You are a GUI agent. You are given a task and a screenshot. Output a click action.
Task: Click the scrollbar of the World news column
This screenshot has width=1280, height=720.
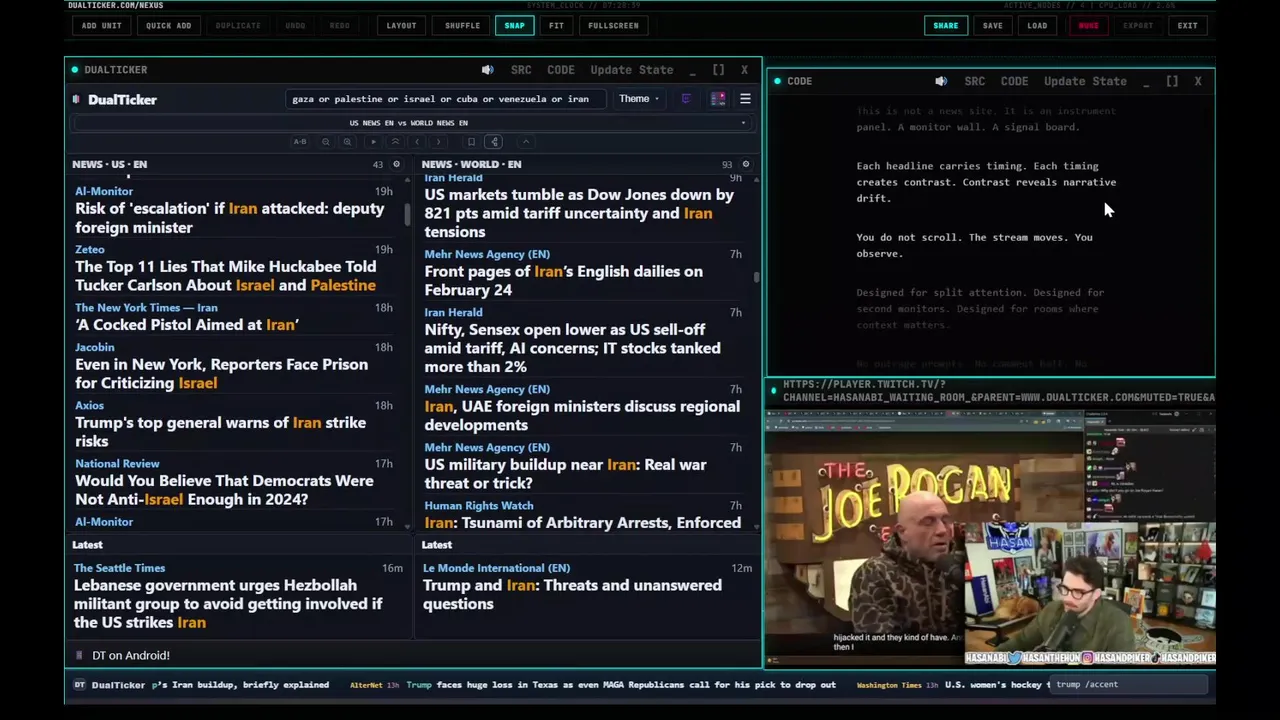[x=756, y=277]
